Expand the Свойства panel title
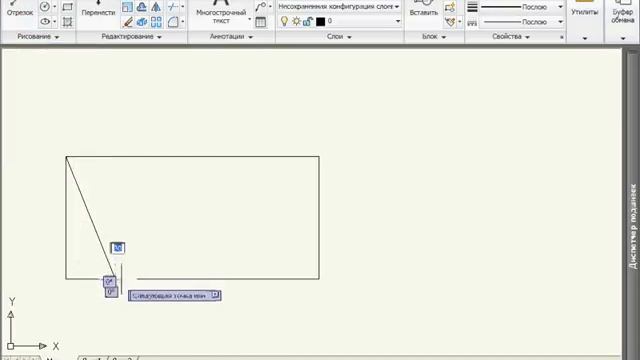Image resolution: width=640 pixels, height=360 pixels. click(511, 37)
